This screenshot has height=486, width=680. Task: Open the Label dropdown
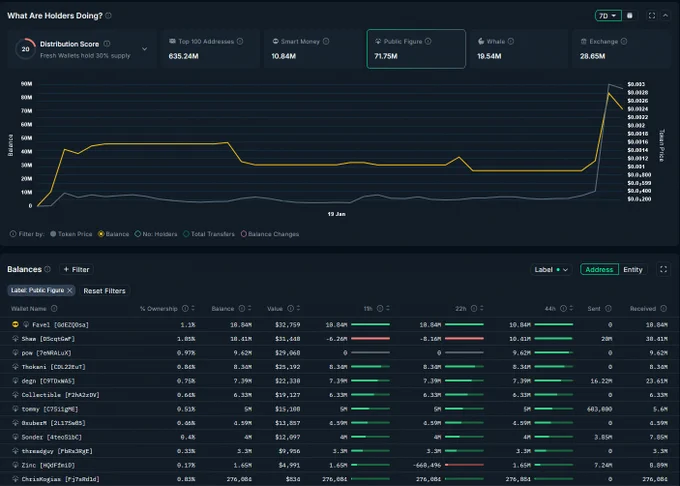tap(551, 269)
